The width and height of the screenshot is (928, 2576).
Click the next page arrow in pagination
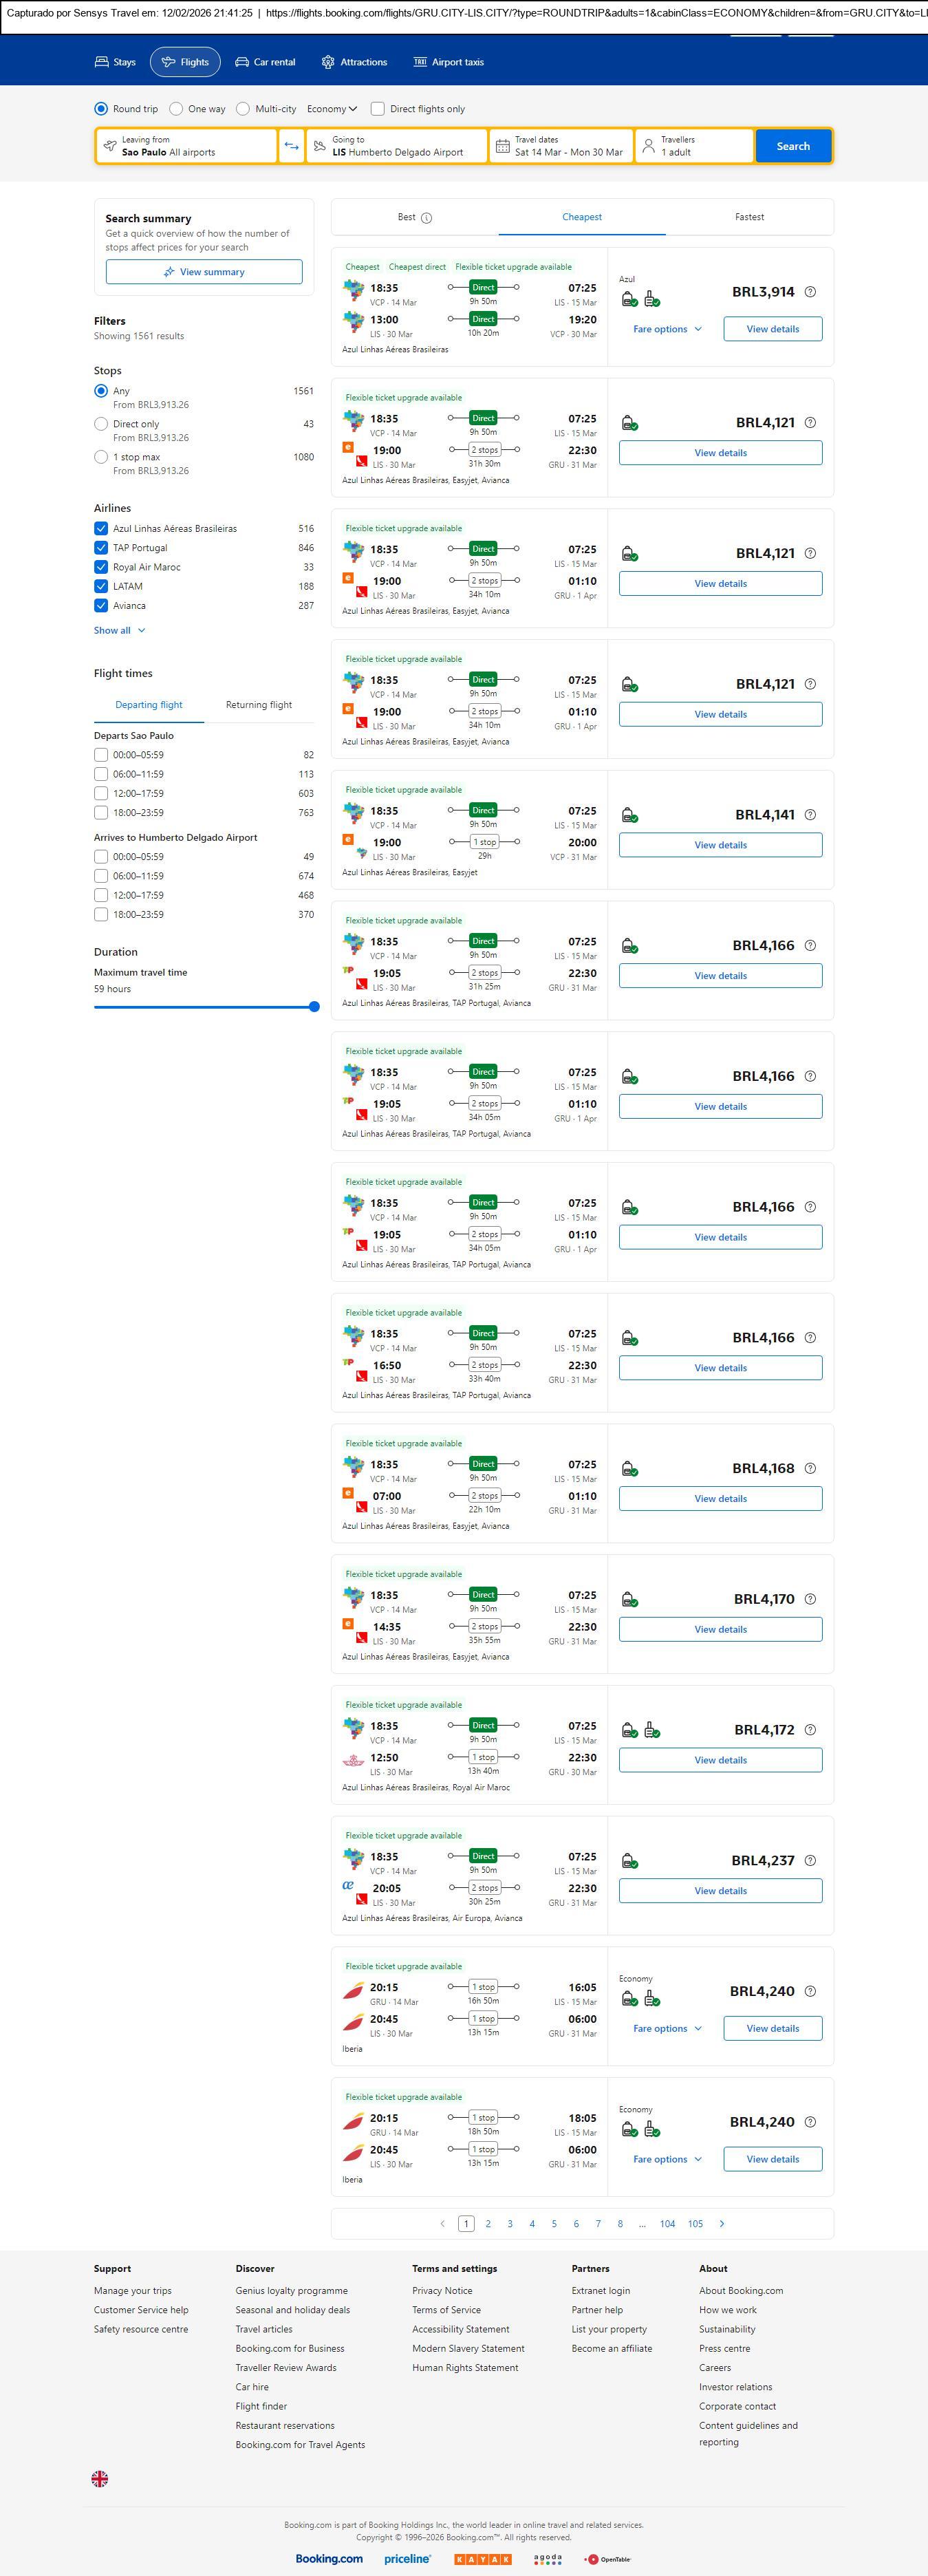pyautogui.click(x=722, y=2223)
